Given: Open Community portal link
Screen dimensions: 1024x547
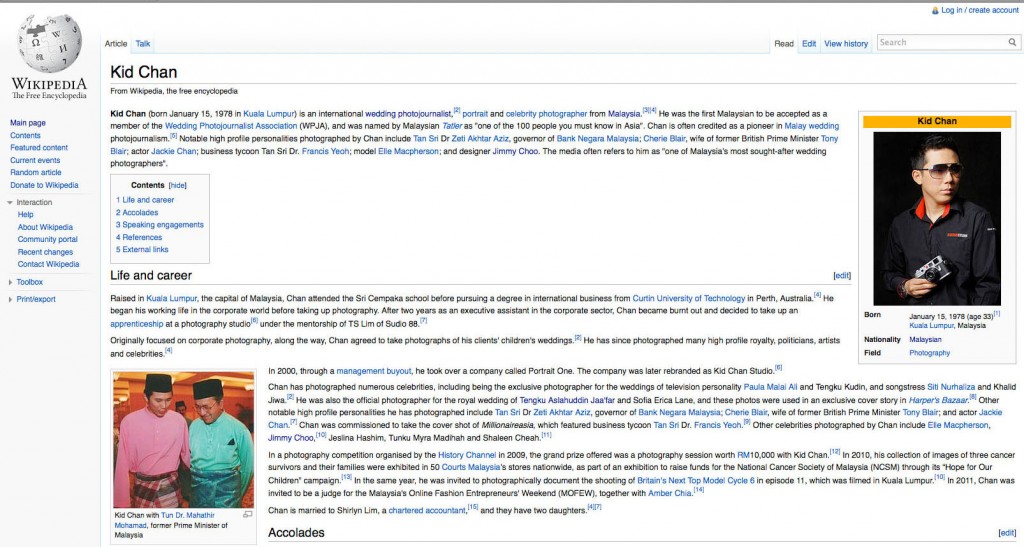Looking at the screenshot, I should [48, 240].
